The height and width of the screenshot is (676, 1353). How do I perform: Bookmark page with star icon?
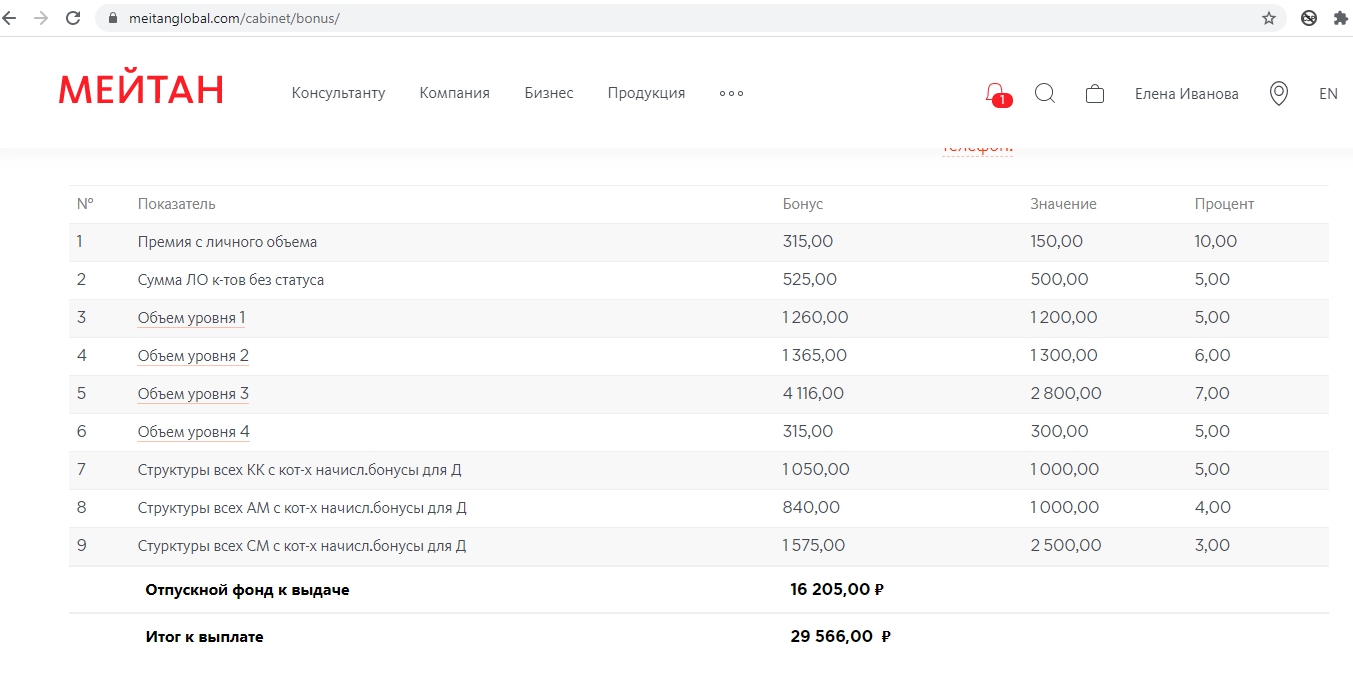tap(1269, 18)
